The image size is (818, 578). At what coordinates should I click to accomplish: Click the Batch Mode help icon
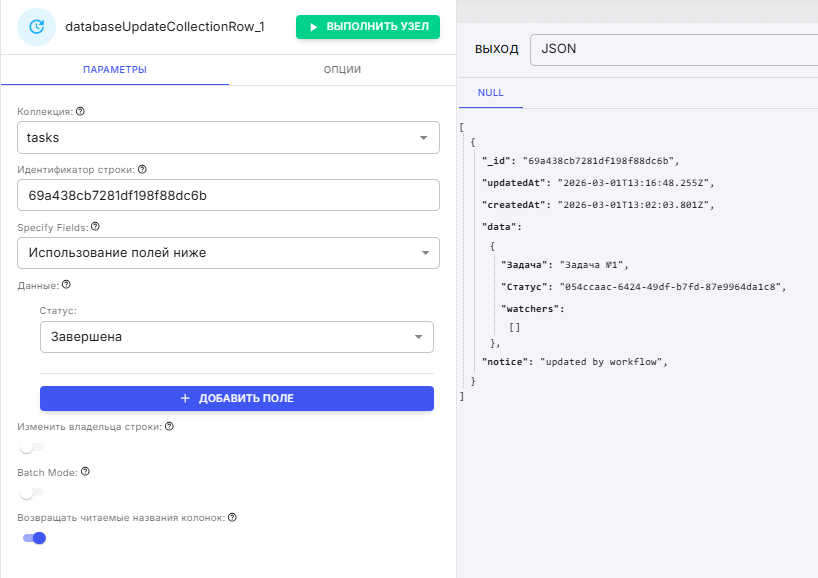pos(85,472)
